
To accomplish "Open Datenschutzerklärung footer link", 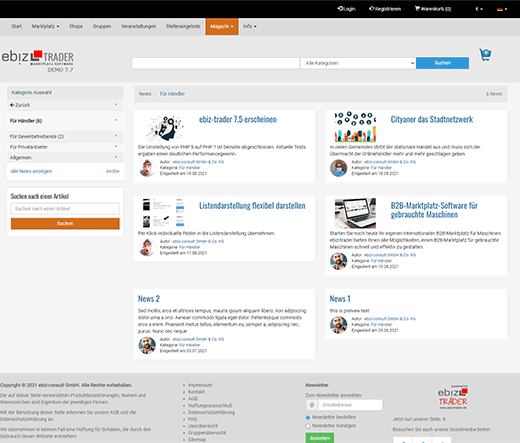I will [211, 412].
